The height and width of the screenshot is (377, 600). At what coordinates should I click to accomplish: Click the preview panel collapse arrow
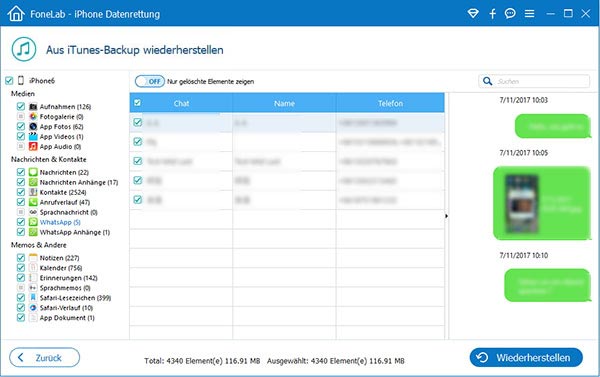click(447, 216)
